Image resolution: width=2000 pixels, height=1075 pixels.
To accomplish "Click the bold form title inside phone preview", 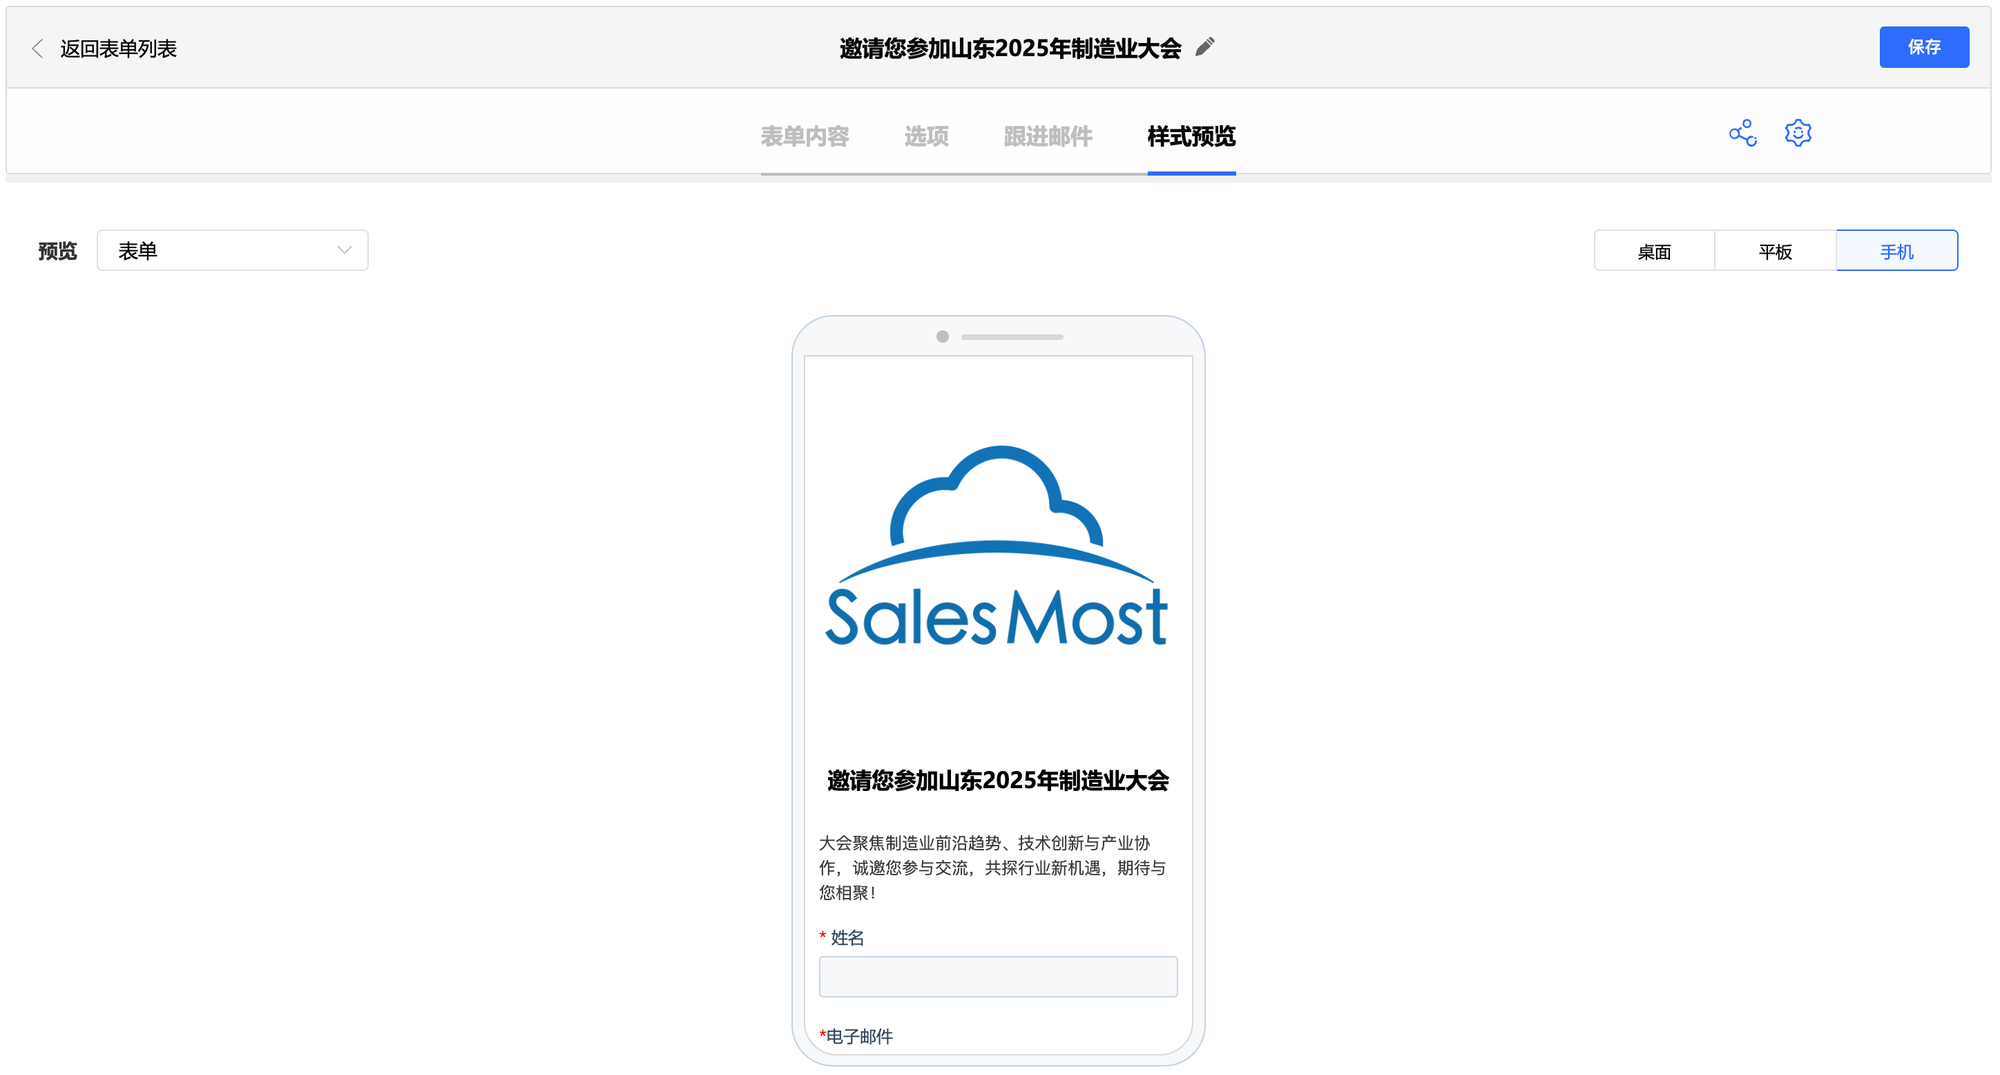I will point(997,781).
